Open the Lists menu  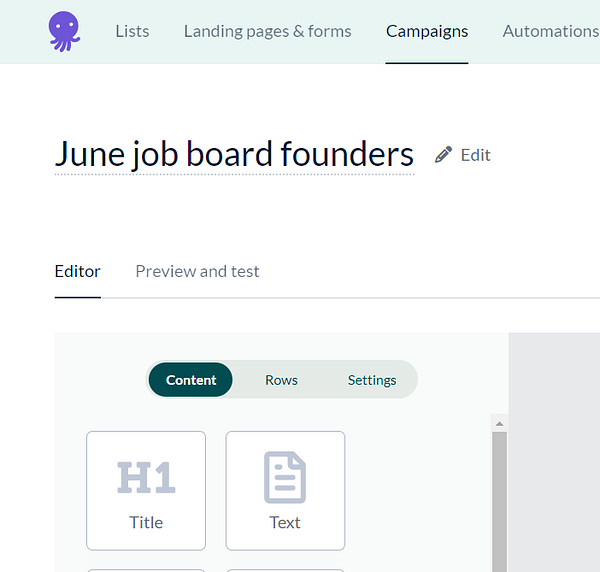tap(132, 31)
